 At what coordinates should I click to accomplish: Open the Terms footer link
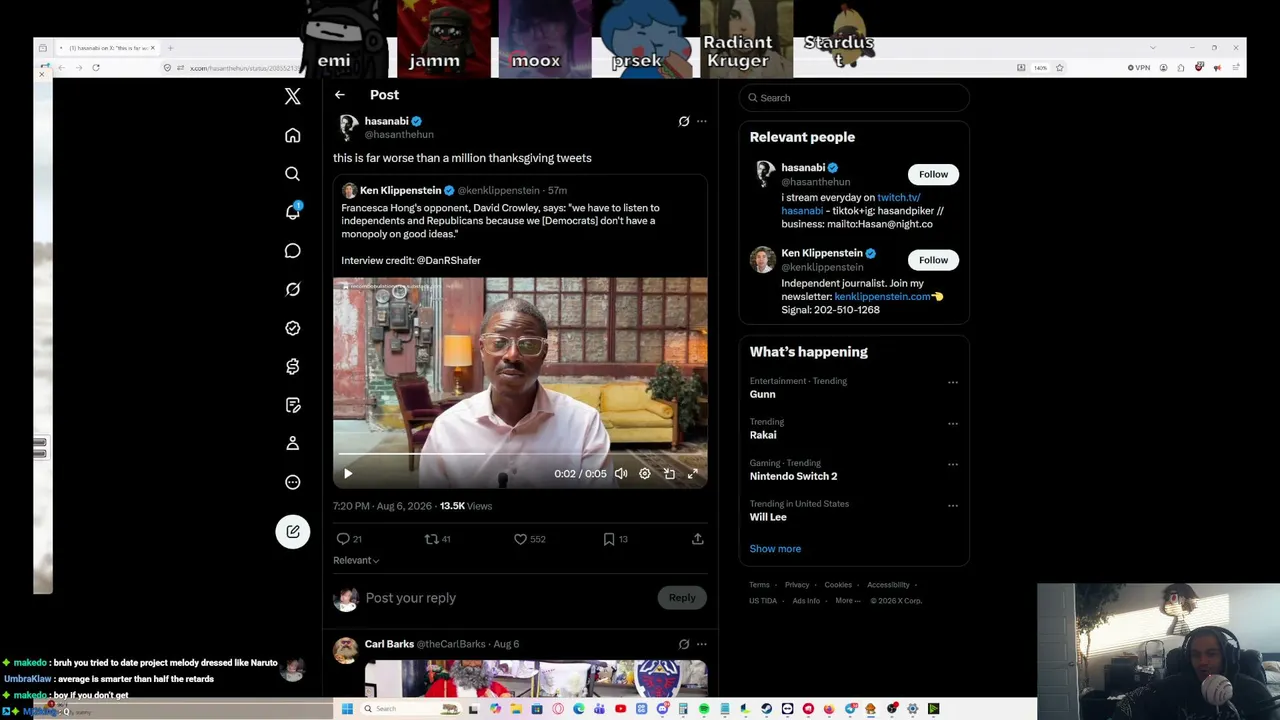pyautogui.click(x=759, y=585)
